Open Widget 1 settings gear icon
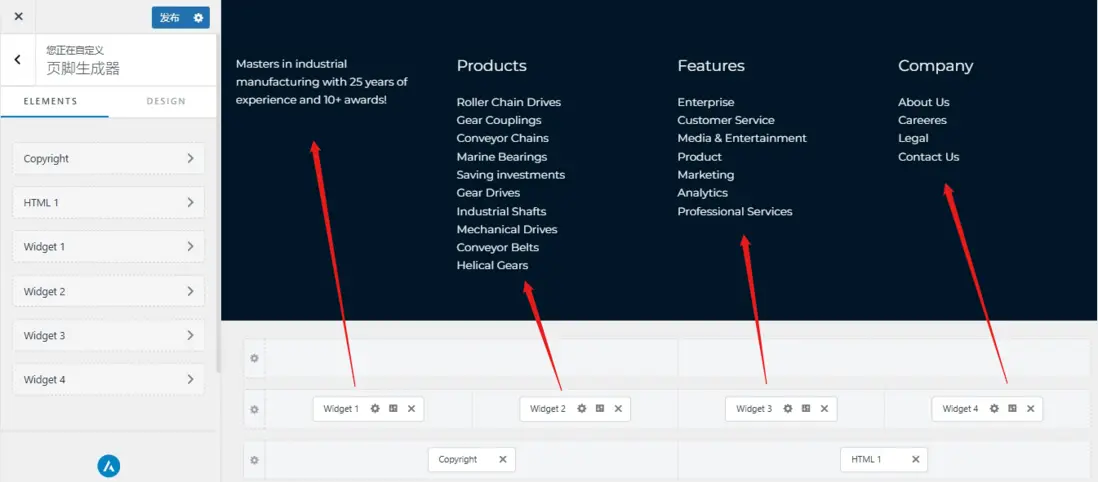The width and height of the screenshot is (1098, 482). (375, 408)
